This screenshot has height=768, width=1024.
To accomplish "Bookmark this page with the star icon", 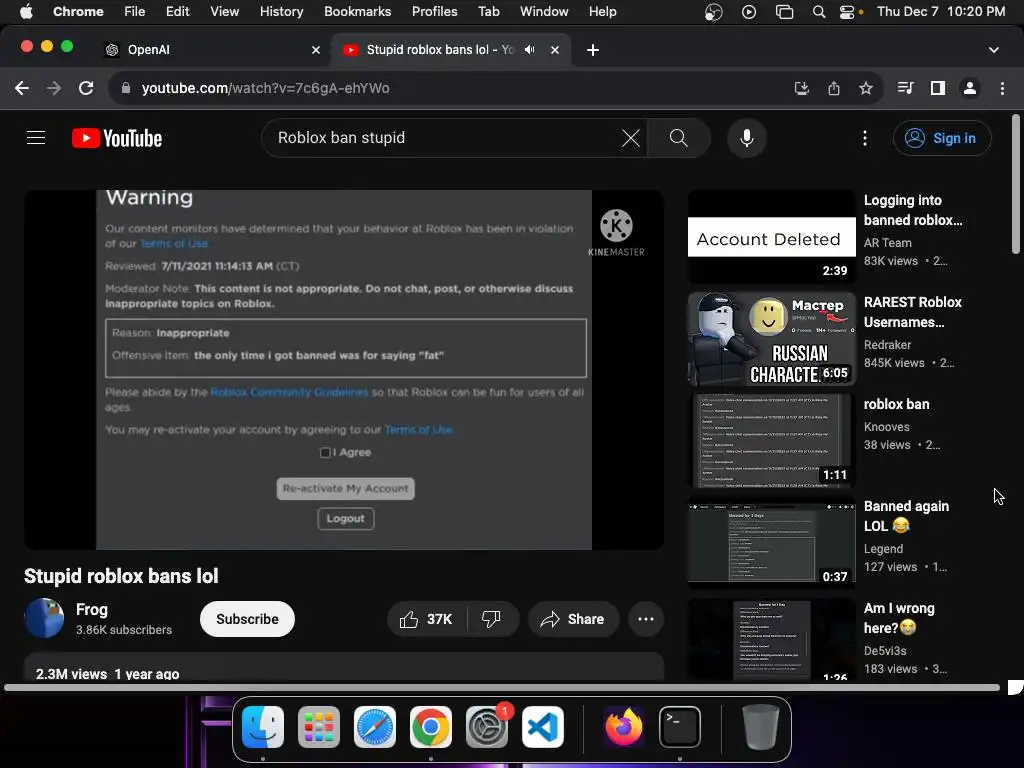I will tap(866, 88).
